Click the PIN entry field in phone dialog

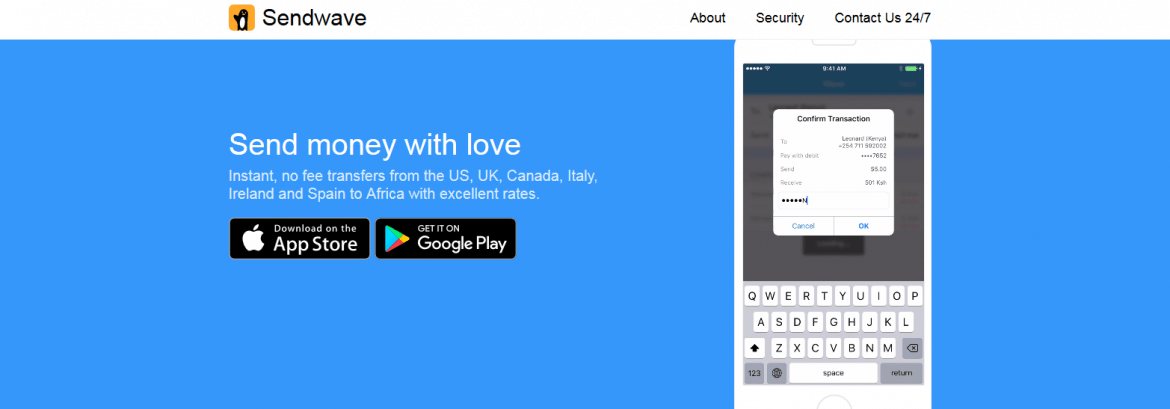point(833,200)
